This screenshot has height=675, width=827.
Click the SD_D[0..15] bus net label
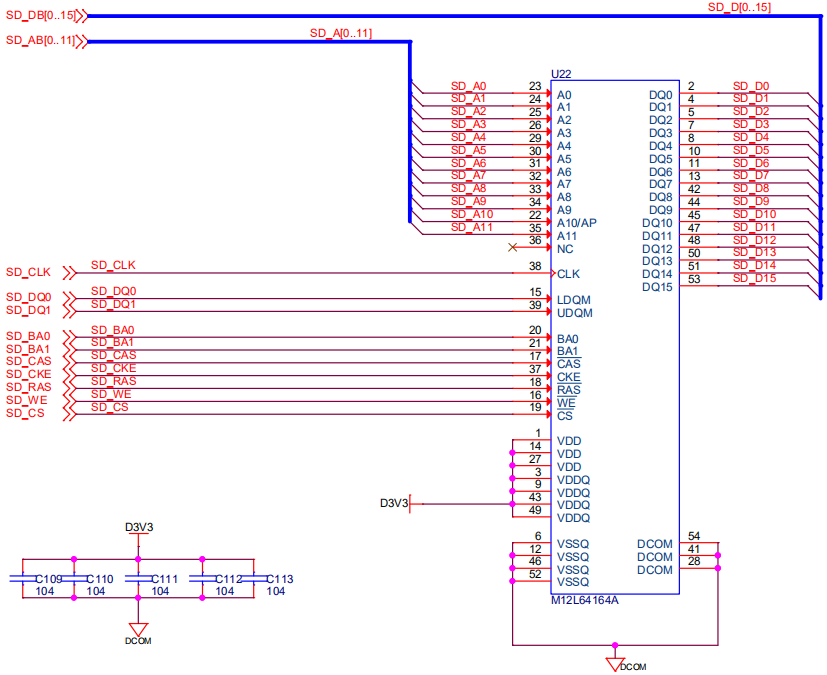[x=738, y=8]
